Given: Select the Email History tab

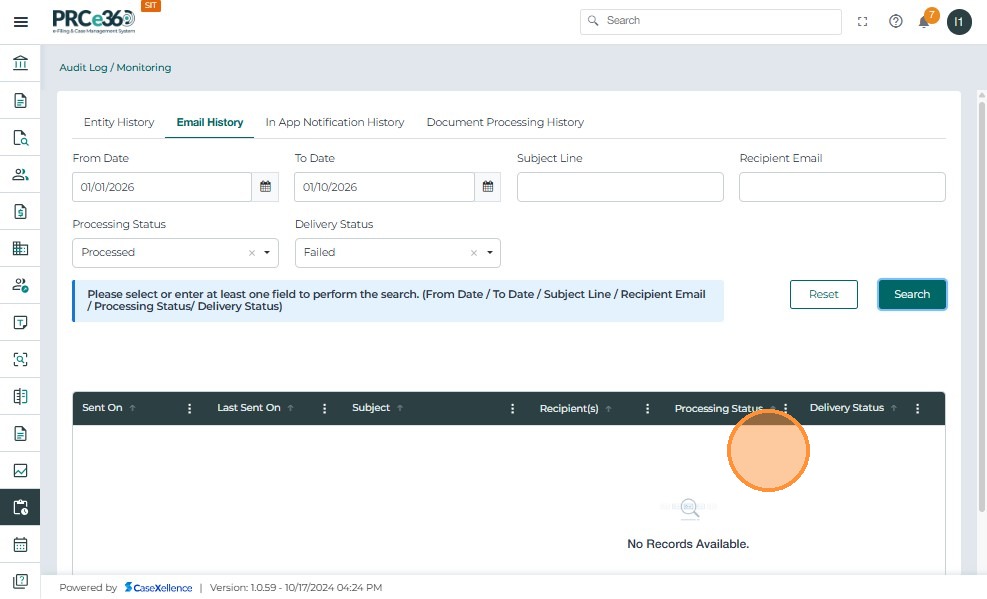Looking at the screenshot, I should [210, 123].
